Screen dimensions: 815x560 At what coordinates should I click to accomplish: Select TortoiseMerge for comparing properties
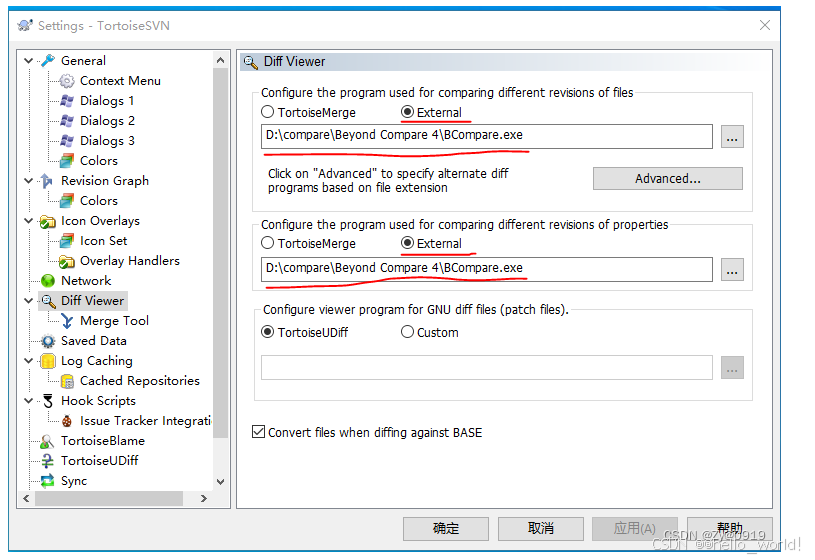pos(268,243)
